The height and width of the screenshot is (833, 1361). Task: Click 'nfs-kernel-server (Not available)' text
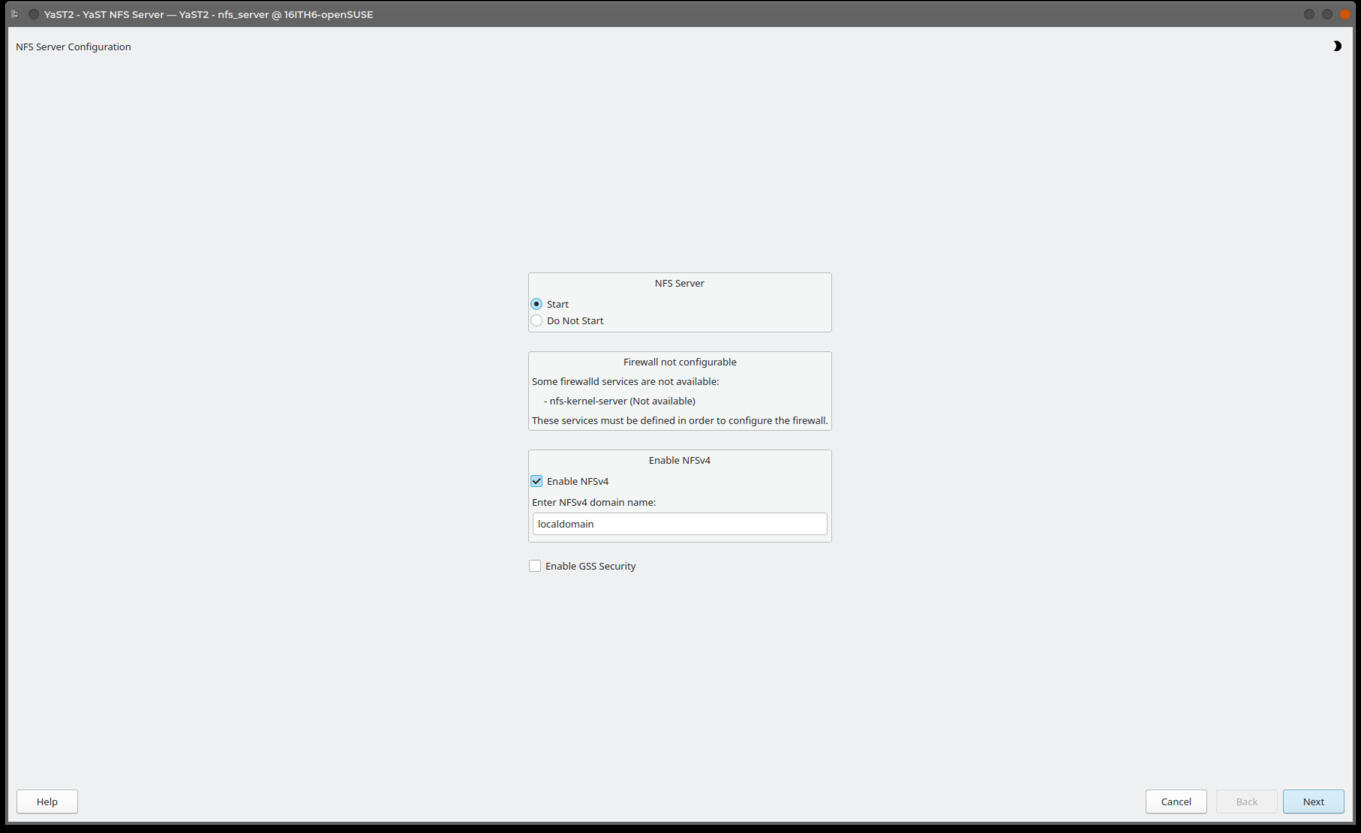click(x=622, y=401)
